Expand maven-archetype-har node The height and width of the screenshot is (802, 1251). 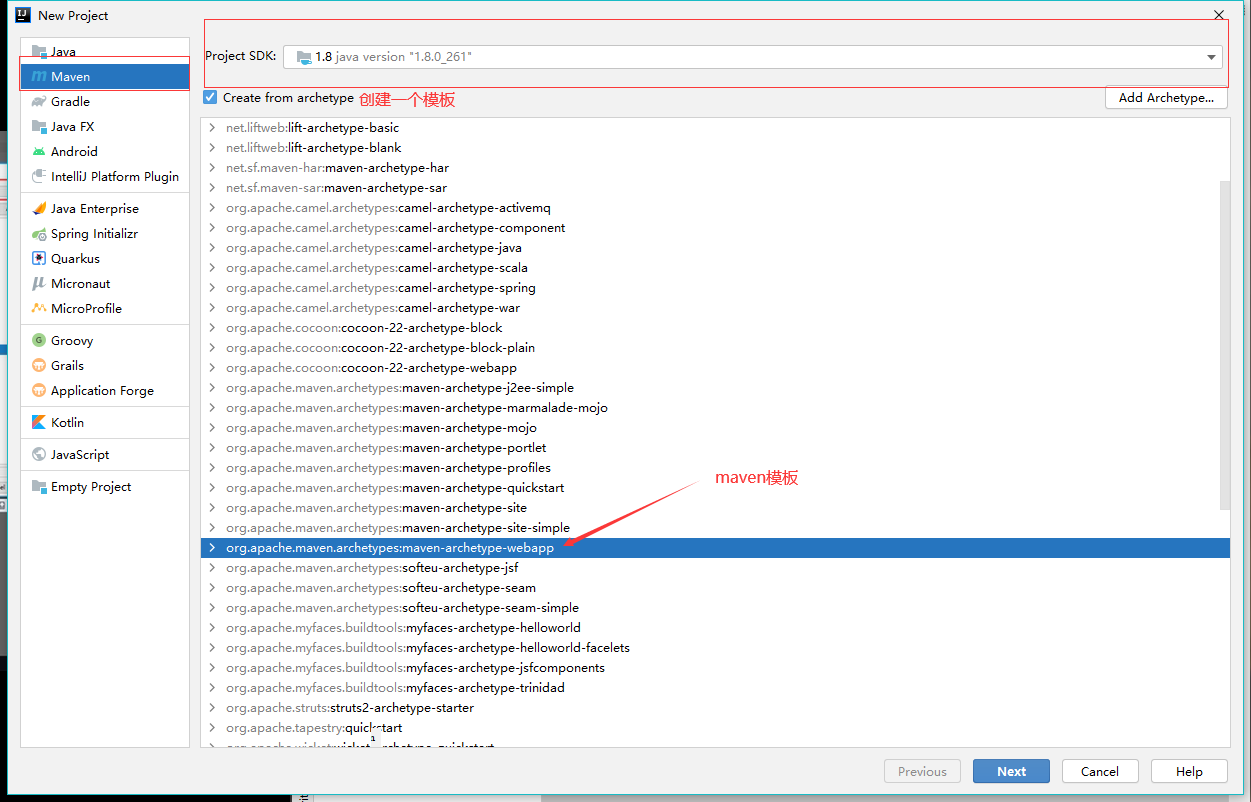[212, 168]
